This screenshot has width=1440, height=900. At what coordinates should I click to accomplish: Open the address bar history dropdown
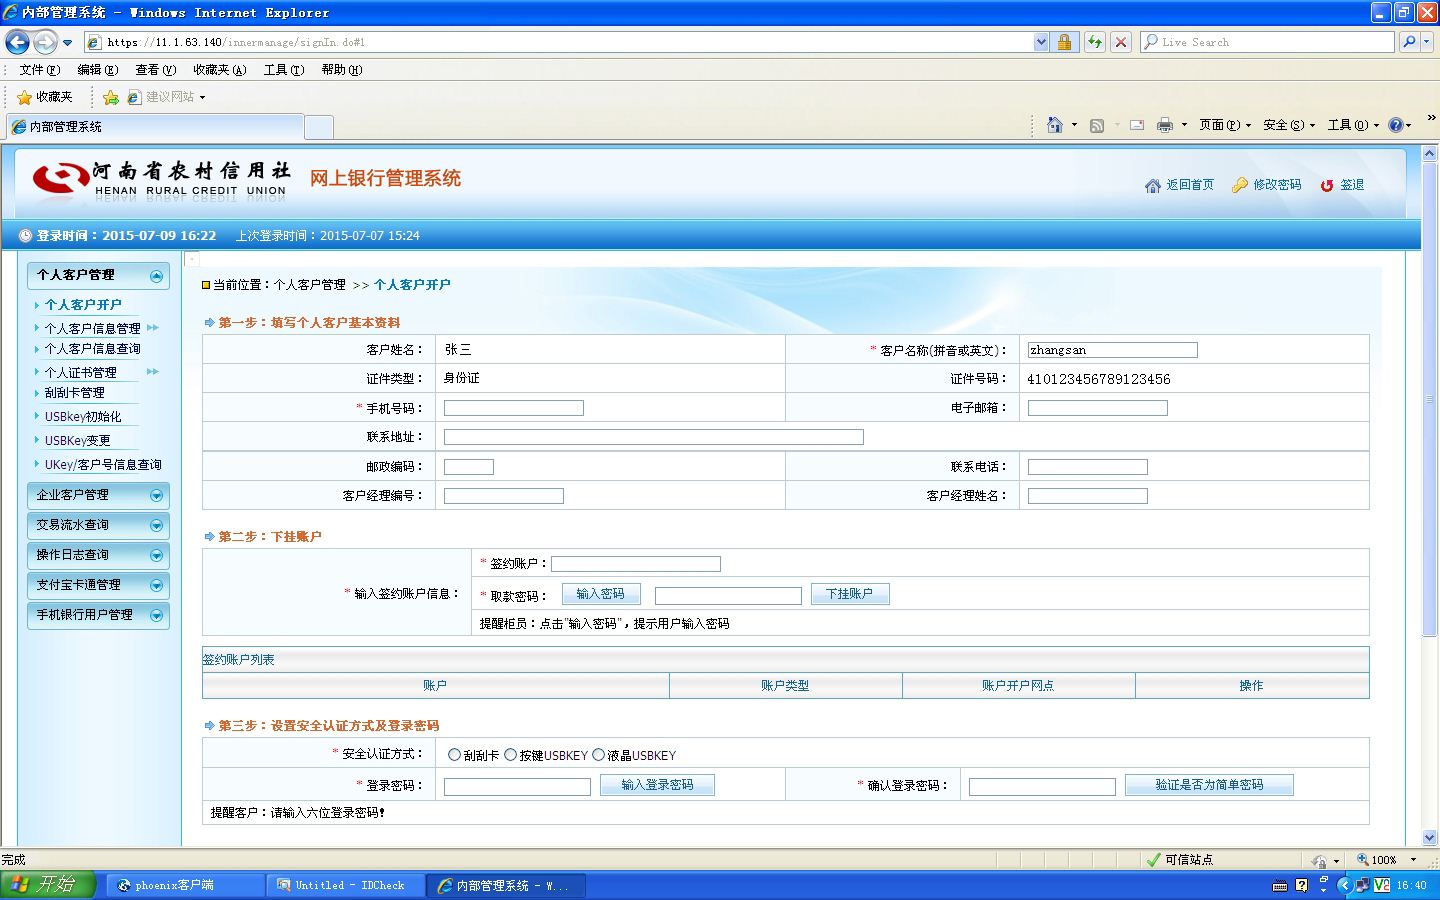click(1041, 42)
